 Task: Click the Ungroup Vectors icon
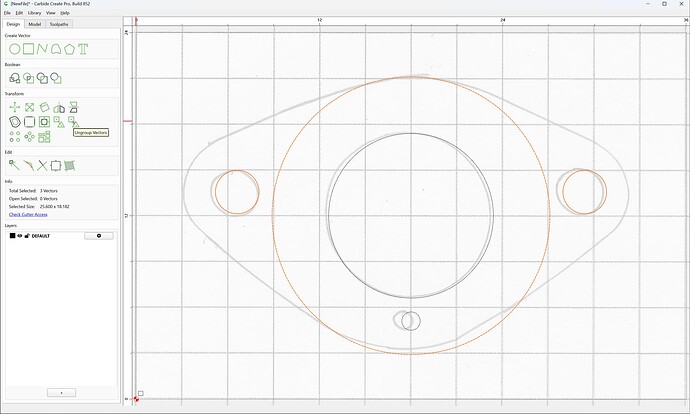(73, 122)
